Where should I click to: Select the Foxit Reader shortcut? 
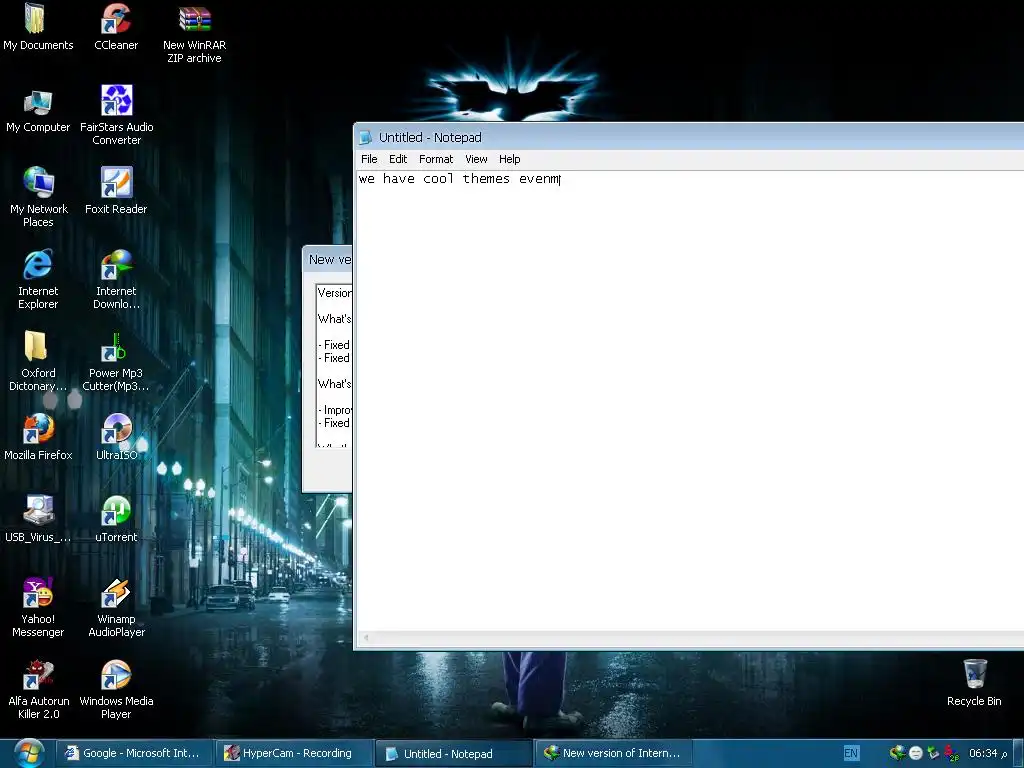coord(116,191)
